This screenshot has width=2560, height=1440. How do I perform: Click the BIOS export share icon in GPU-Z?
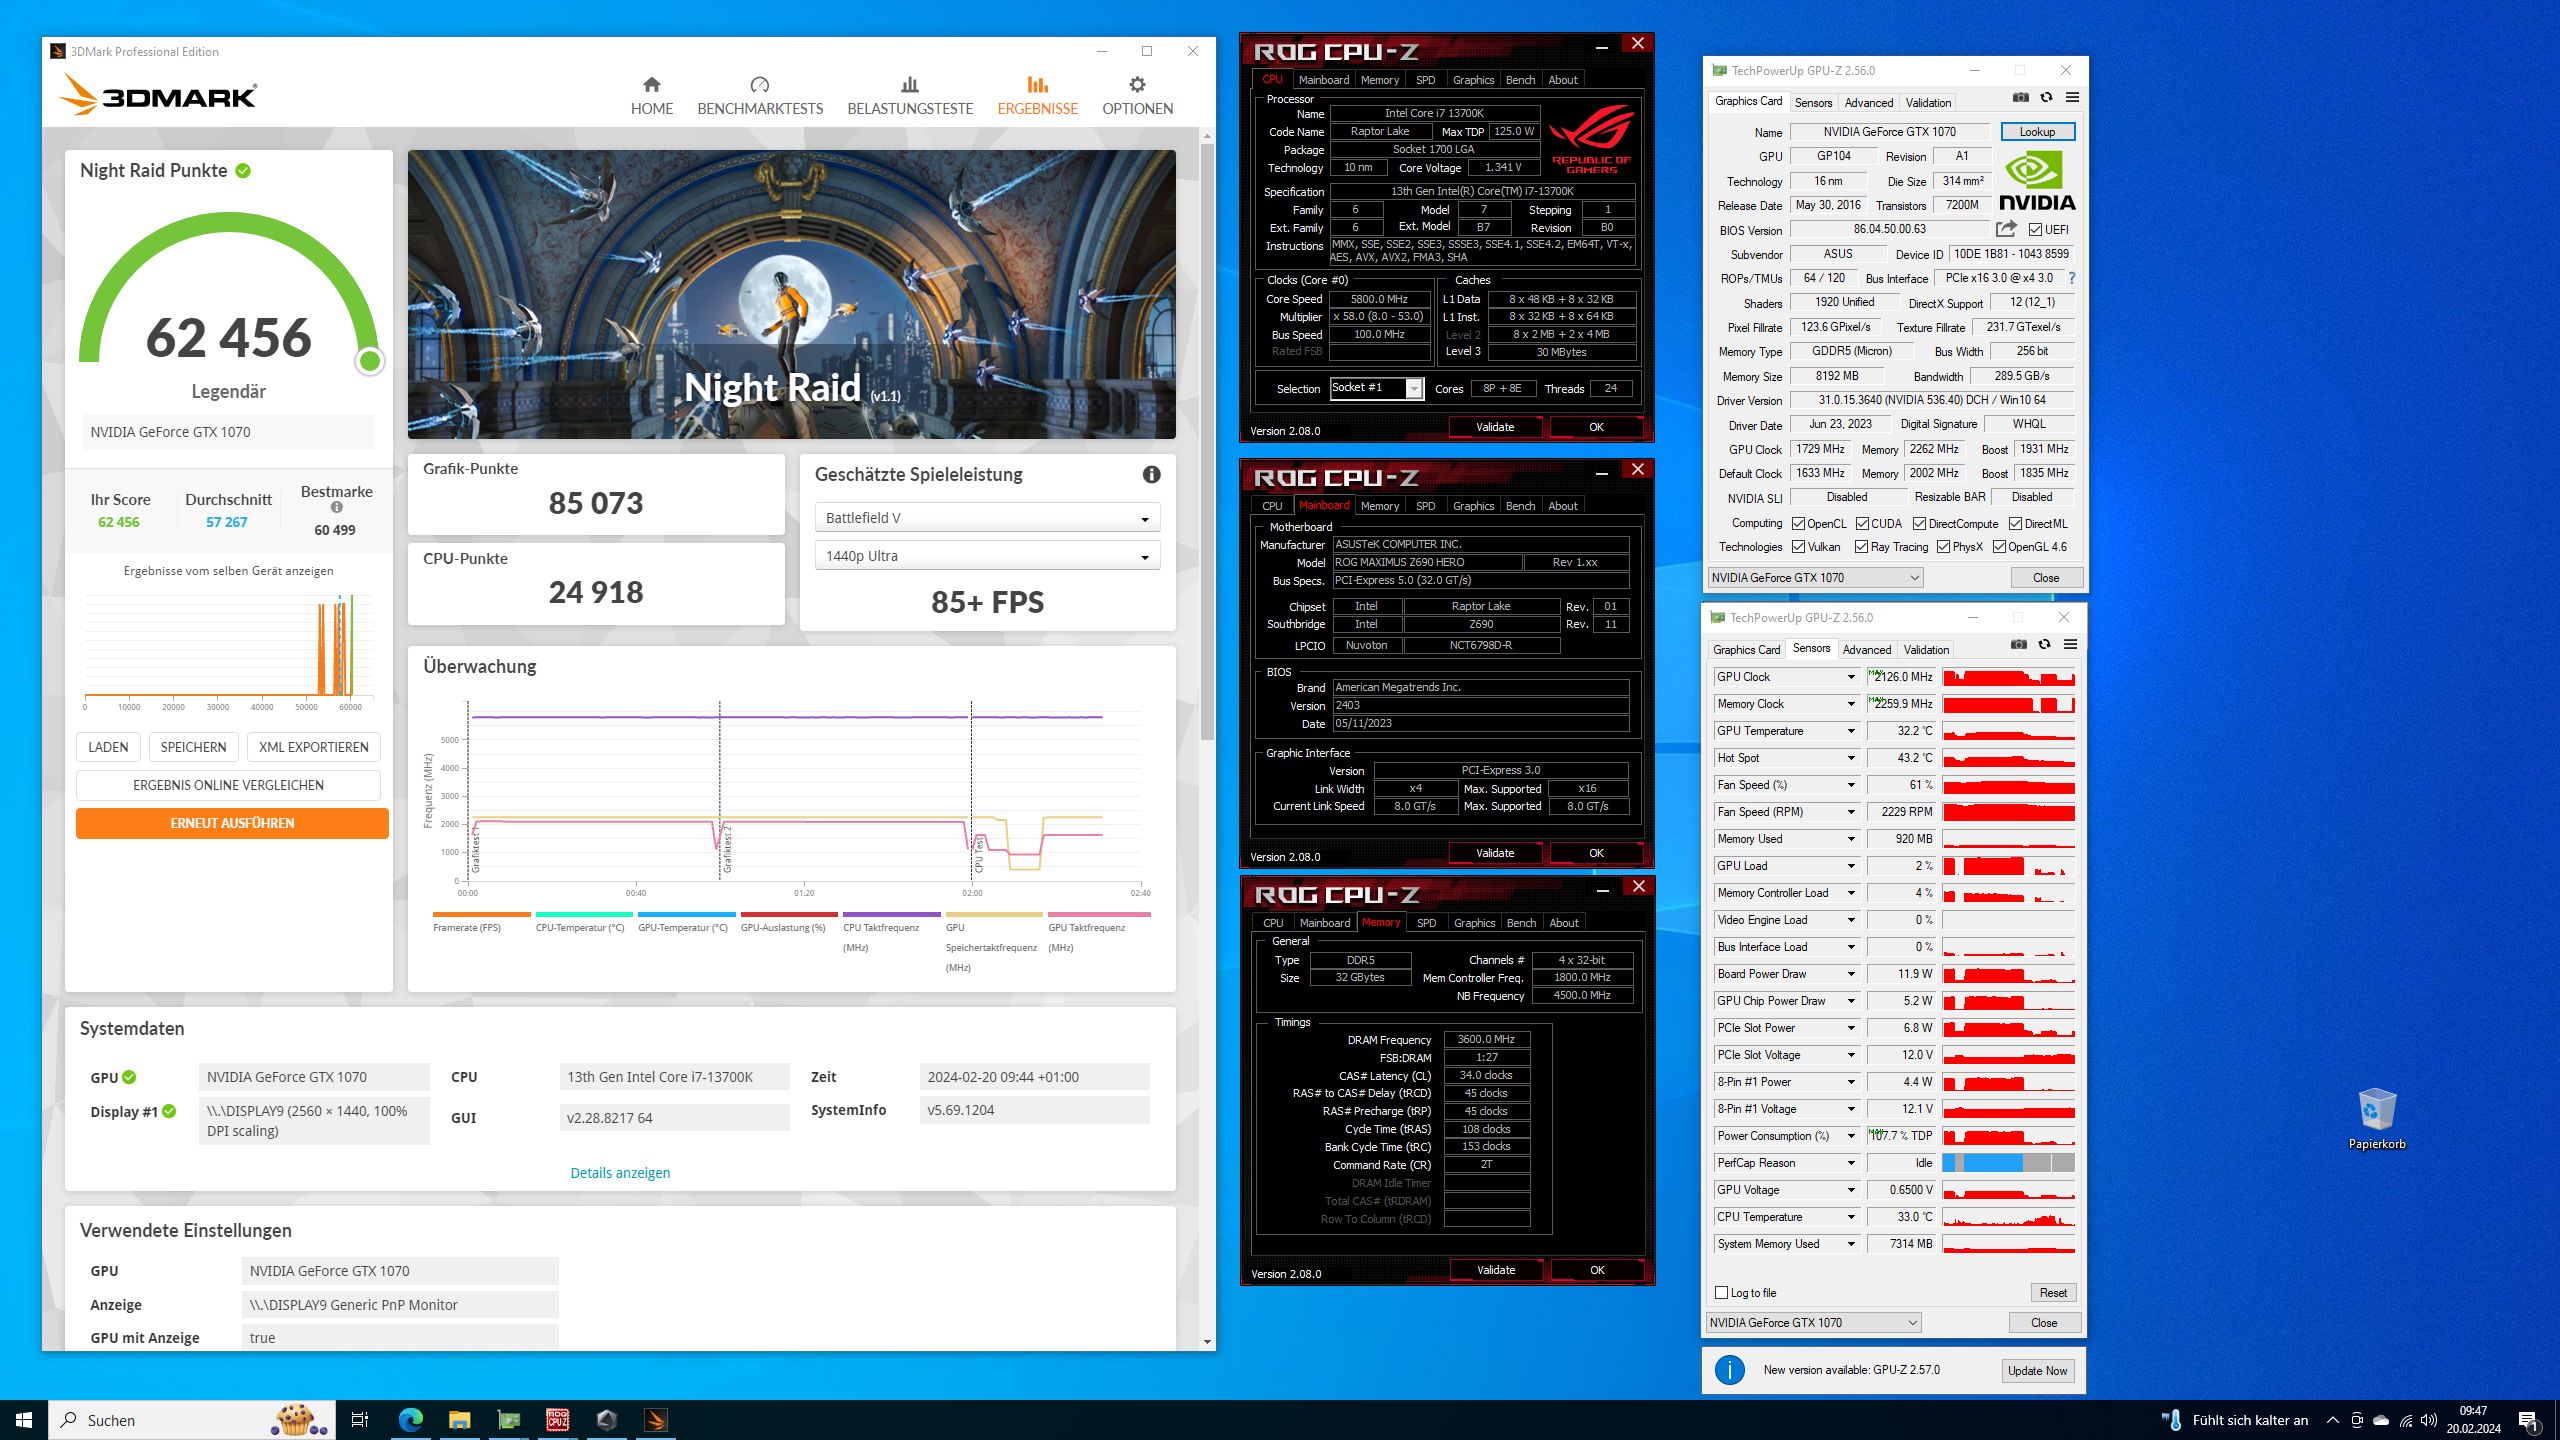(2006, 229)
